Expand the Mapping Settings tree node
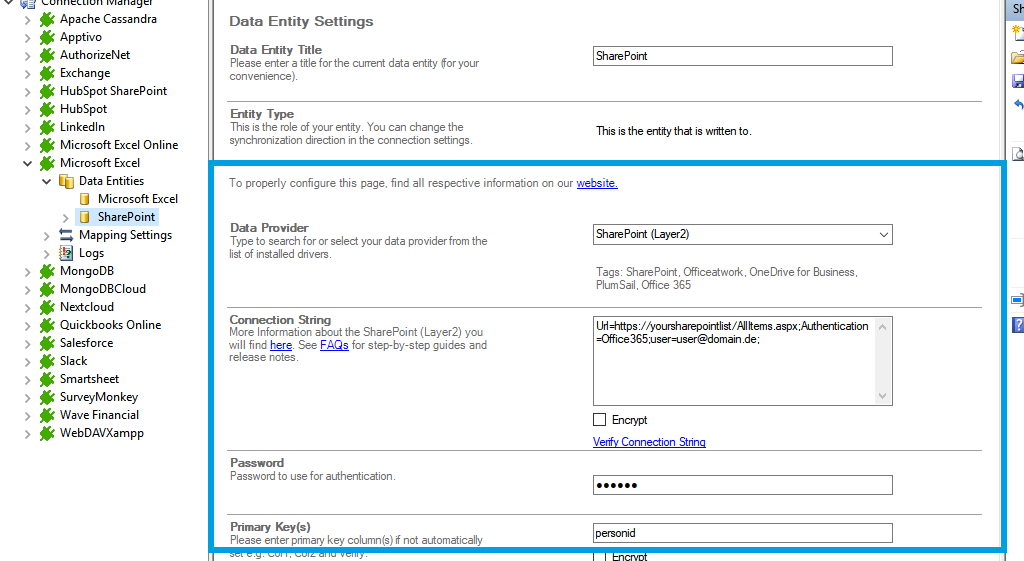The image size is (1024, 561). [x=47, y=235]
